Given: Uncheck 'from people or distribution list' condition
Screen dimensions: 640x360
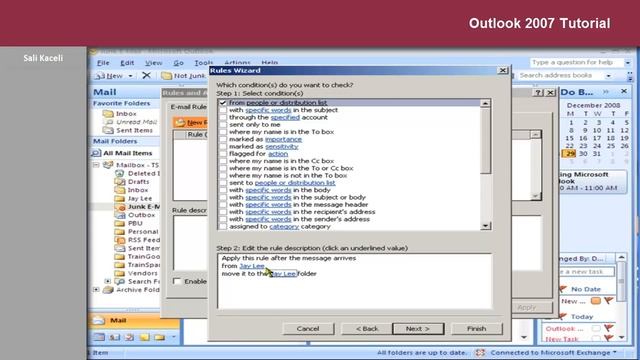Looking at the screenshot, I should coord(223,103).
